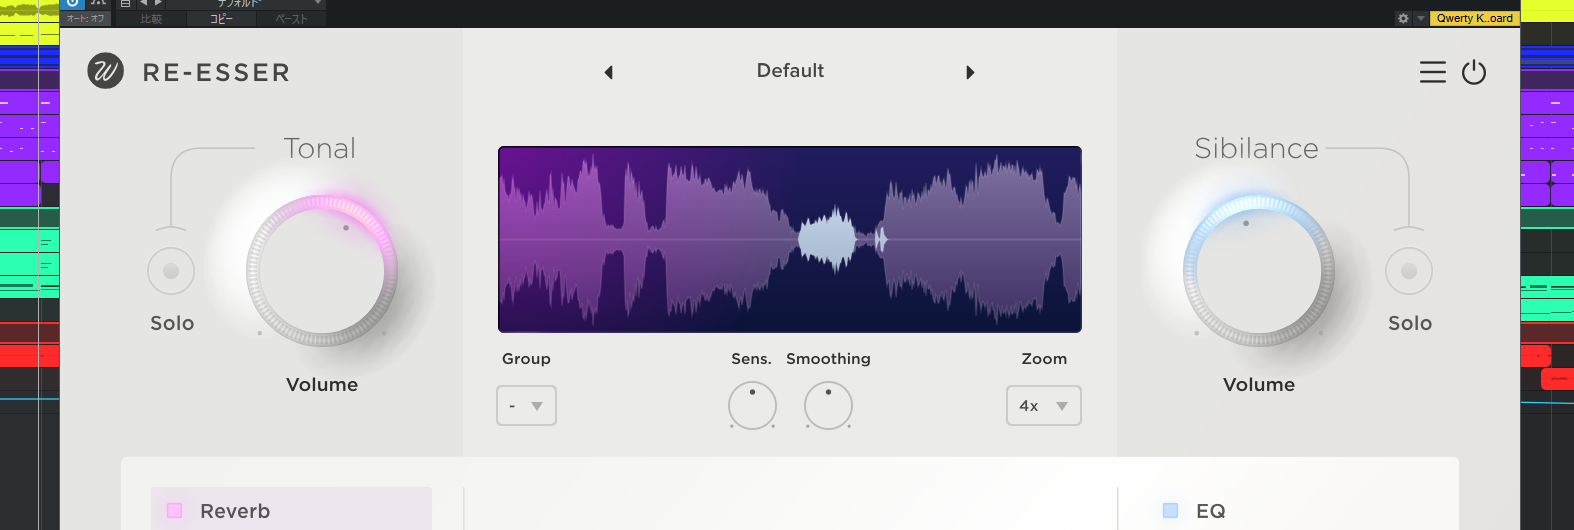Click the RE-ESSER circular logo icon
1574x530 pixels.
[x=105, y=71]
